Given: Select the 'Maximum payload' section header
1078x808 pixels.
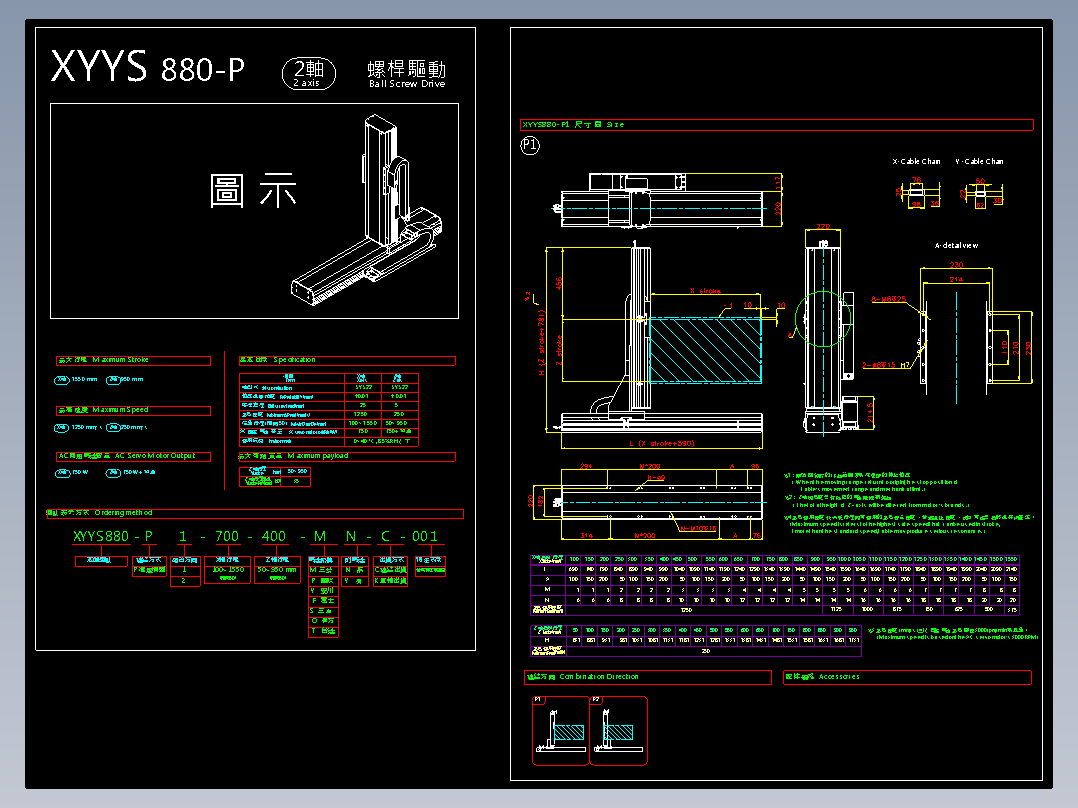Looking at the screenshot, I should tap(346, 457).
